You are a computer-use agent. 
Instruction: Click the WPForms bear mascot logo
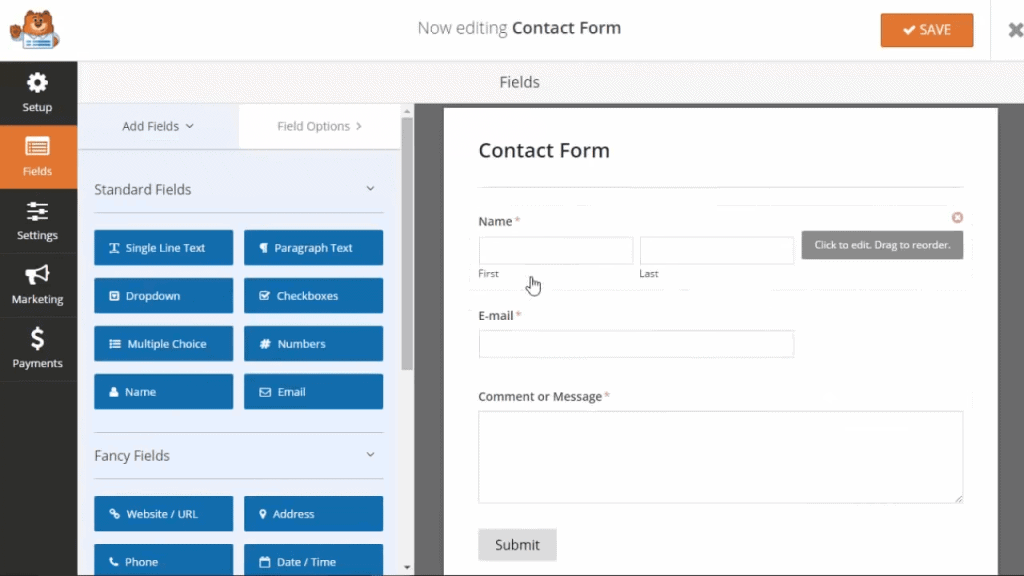coord(34,29)
